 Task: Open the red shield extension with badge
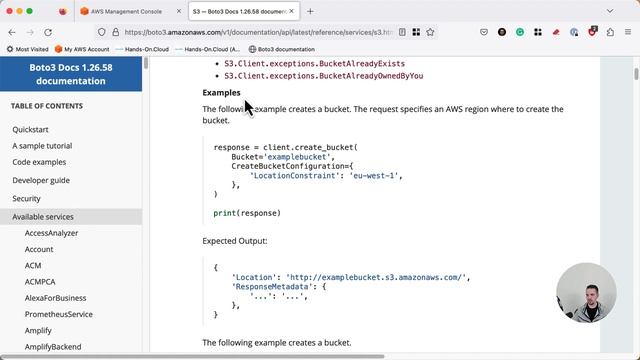point(592,31)
